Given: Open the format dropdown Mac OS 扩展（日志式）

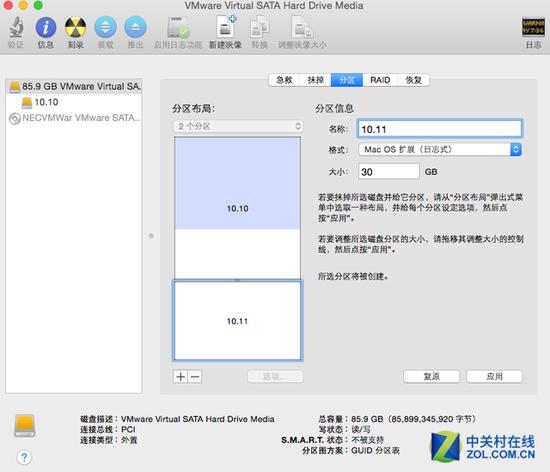Looking at the screenshot, I should [440, 149].
